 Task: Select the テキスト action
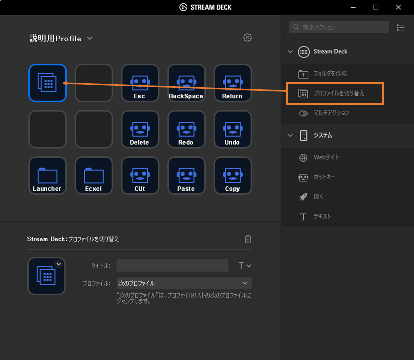pos(347,217)
